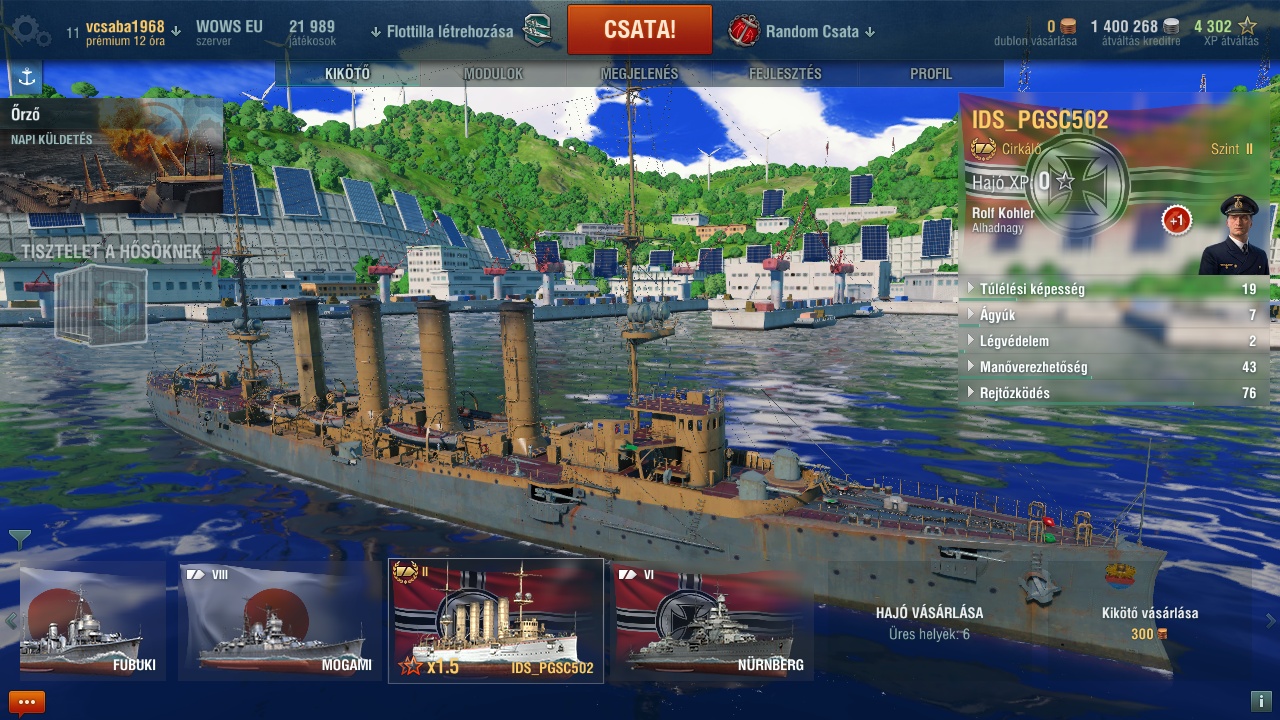Open the commander skill point +1 badge
The height and width of the screenshot is (720, 1280).
[x=1177, y=220]
